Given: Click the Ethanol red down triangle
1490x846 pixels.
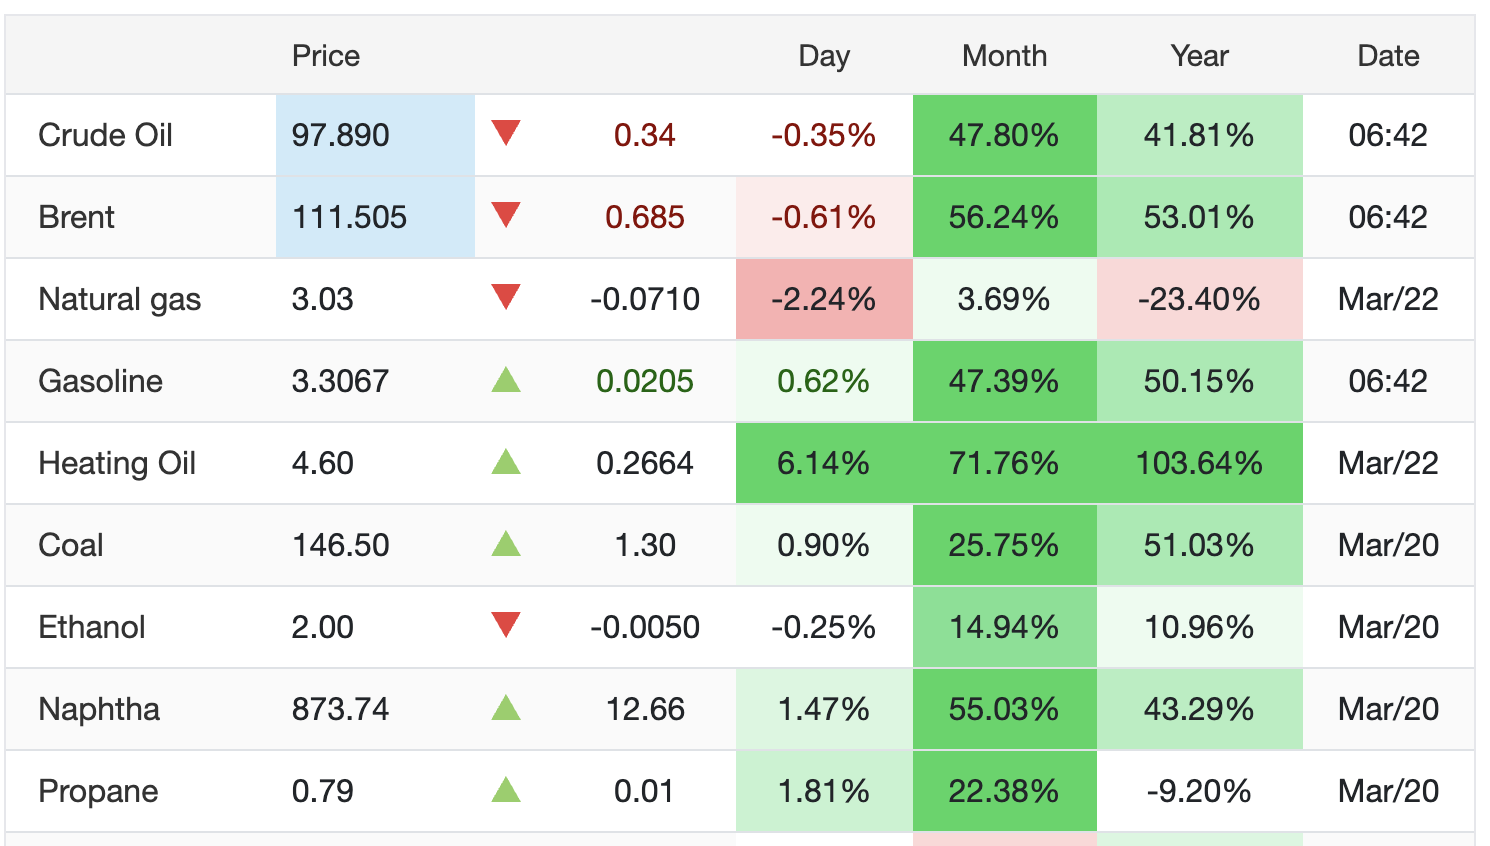Looking at the screenshot, I should [x=506, y=625].
